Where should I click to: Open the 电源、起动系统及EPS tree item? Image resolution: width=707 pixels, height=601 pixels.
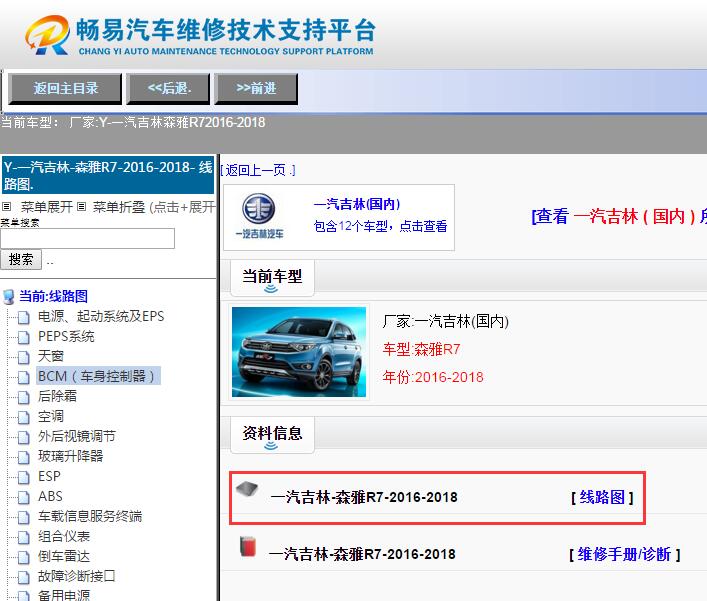click(101, 317)
